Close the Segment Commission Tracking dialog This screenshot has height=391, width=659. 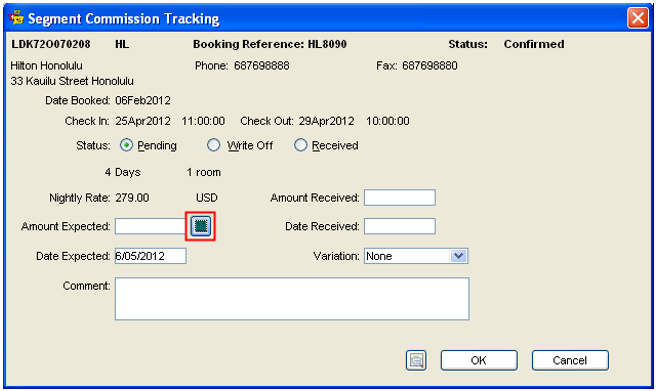[638, 18]
